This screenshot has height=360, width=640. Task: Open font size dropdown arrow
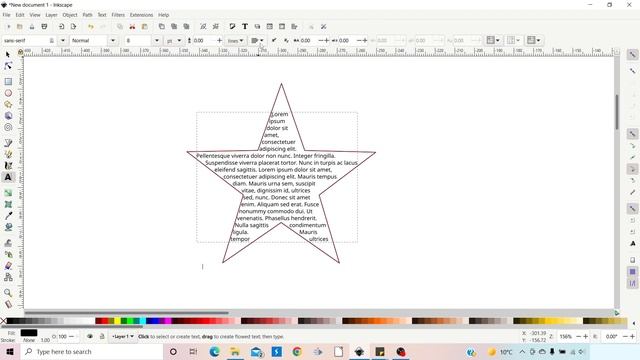click(x=157, y=40)
